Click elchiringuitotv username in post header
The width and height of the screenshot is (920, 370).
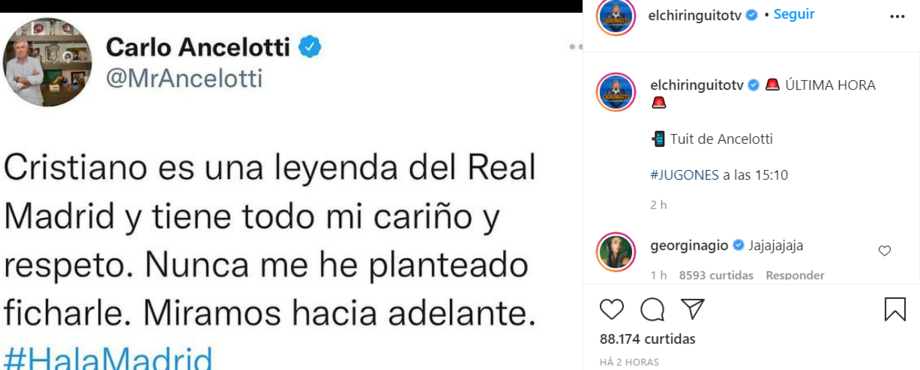696,16
